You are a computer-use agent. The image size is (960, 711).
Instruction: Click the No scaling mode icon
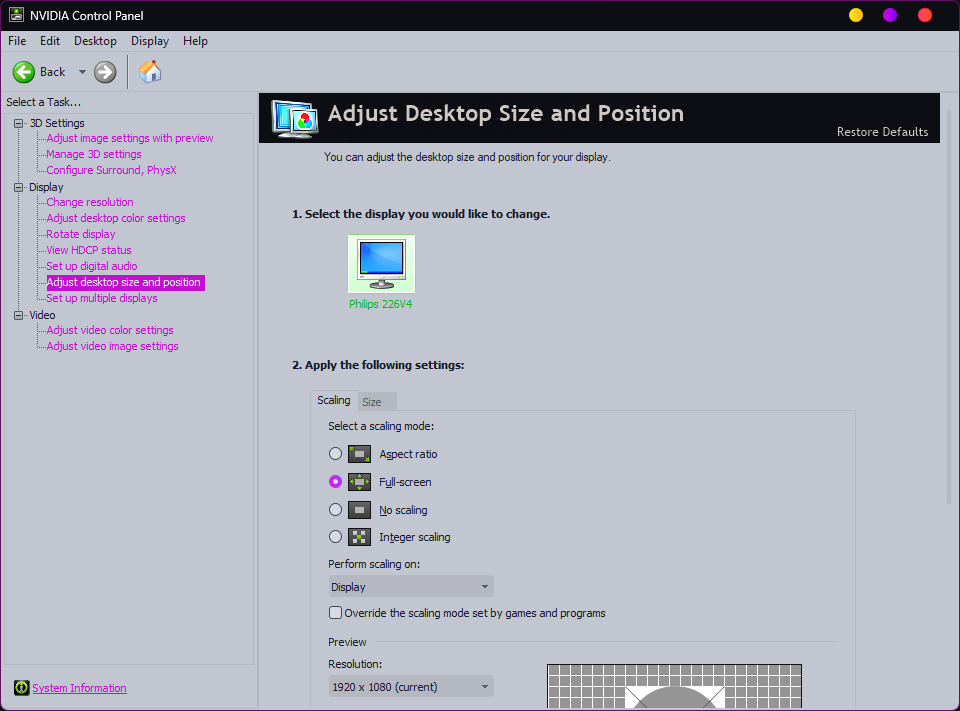[x=359, y=510]
